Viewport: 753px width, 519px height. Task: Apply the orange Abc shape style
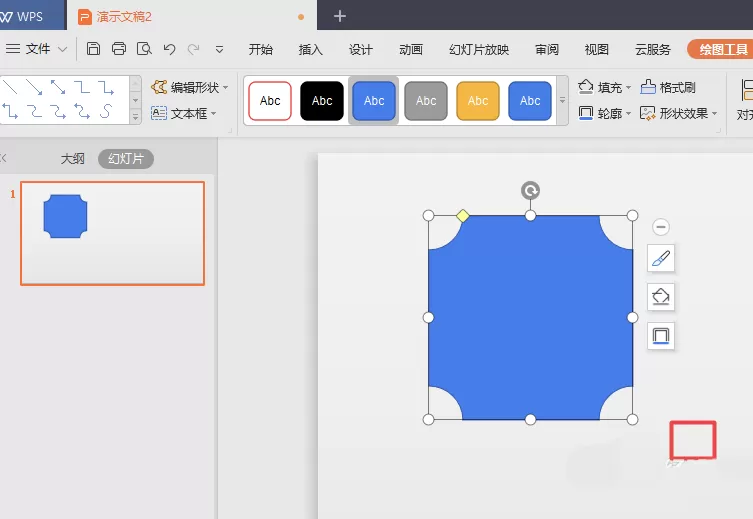[x=478, y=101]
